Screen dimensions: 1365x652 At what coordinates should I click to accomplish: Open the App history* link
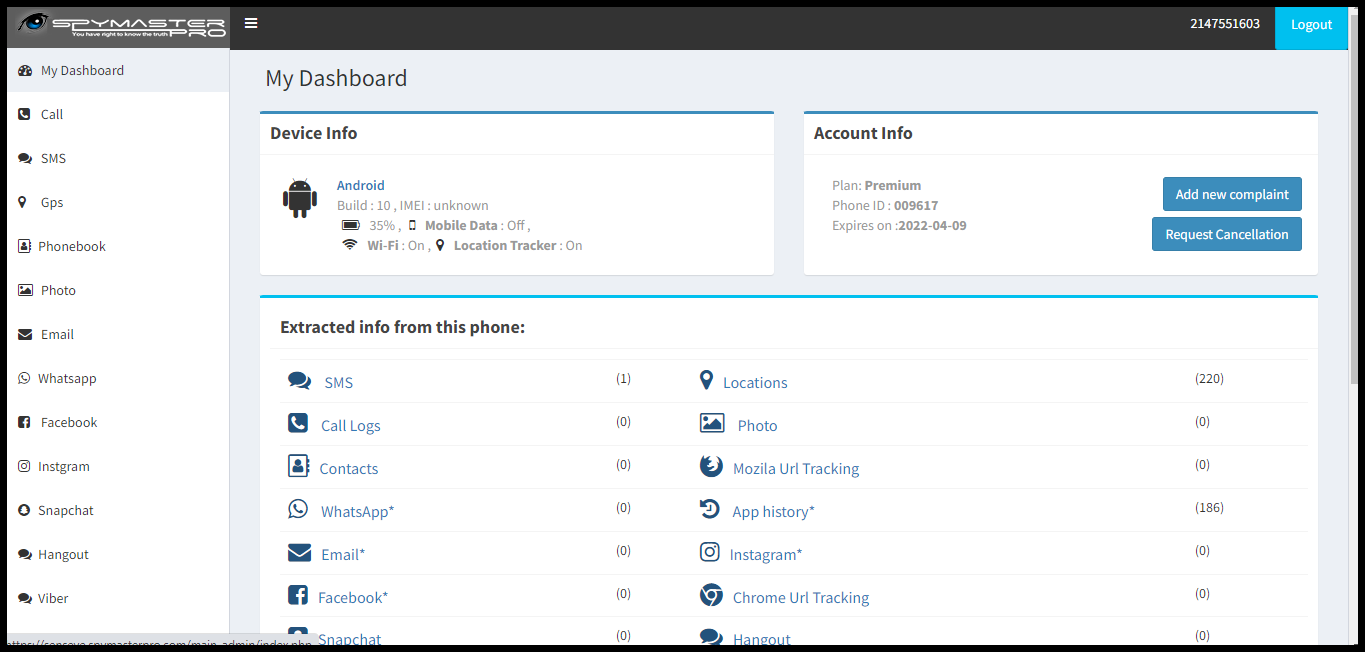pyautogui.click(x=774, y=511)
